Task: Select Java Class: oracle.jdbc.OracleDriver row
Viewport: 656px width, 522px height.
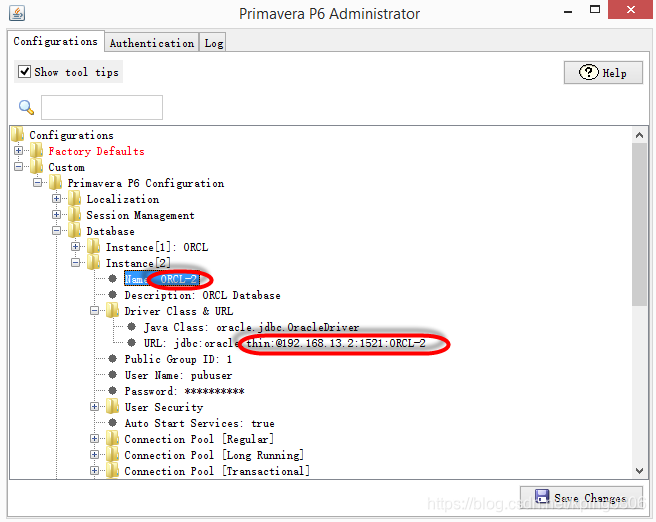Action: click(251, 327)
